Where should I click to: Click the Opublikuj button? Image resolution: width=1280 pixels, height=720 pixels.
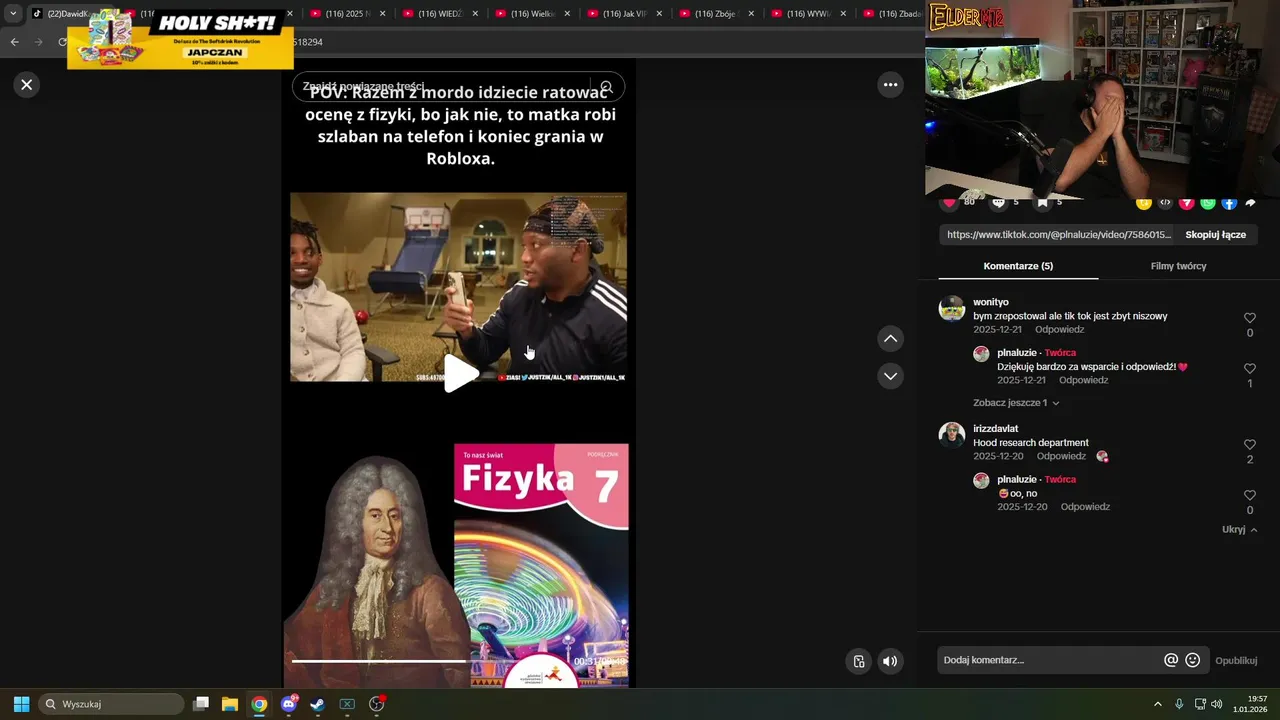click(1236, 661)
